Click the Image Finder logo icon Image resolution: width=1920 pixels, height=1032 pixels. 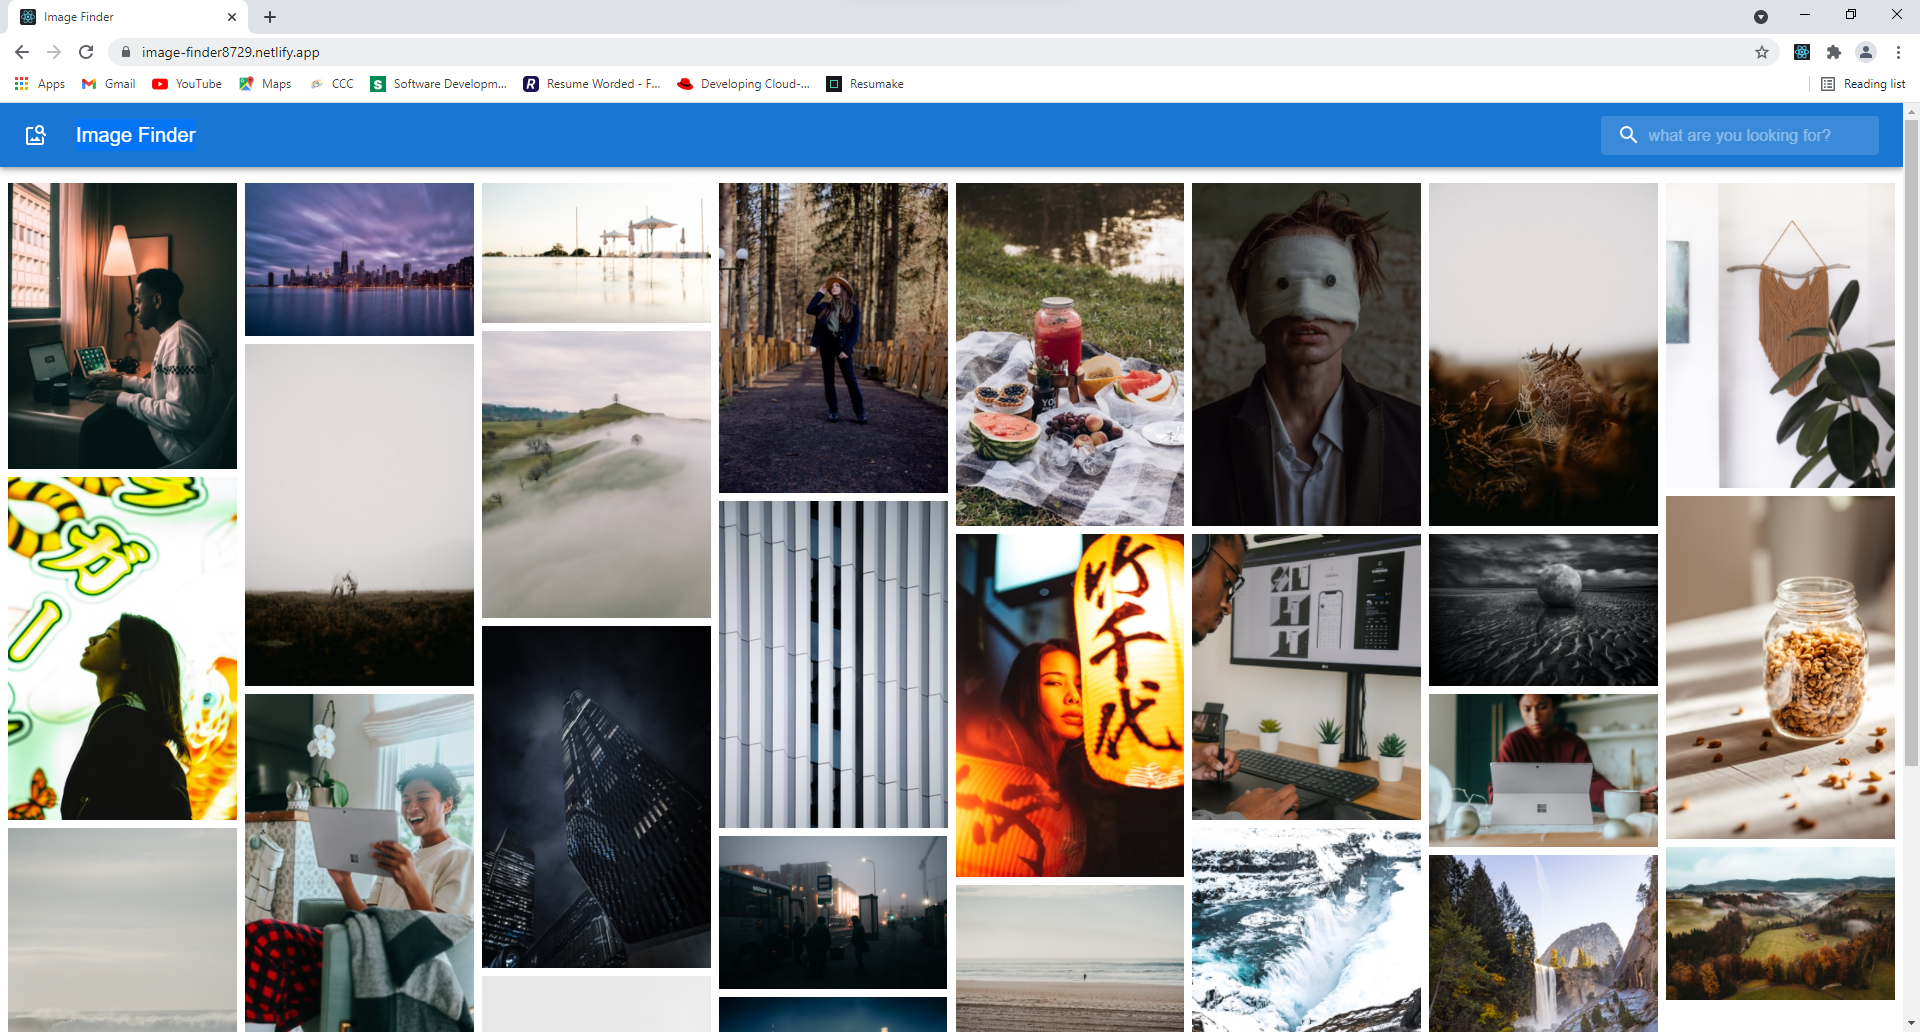(x=36, y=135)
